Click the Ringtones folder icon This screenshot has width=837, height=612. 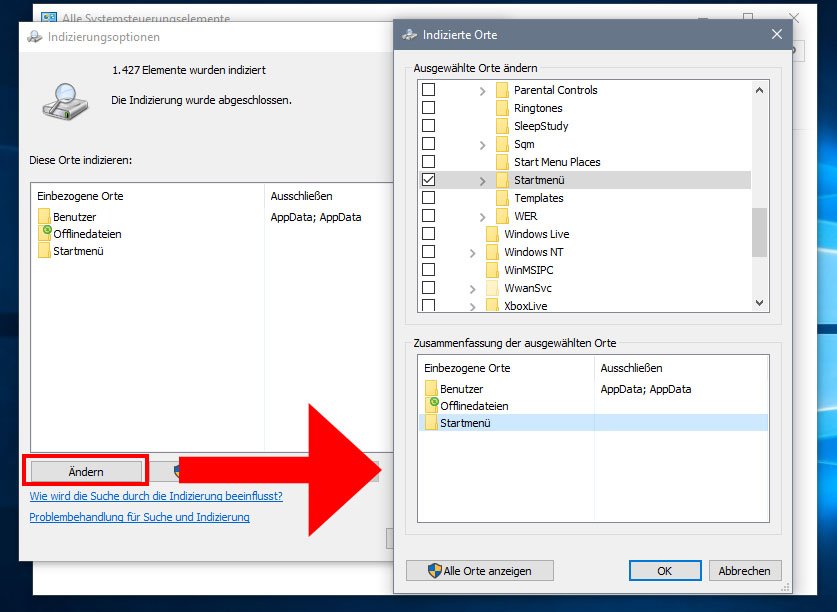click(503, 108)
